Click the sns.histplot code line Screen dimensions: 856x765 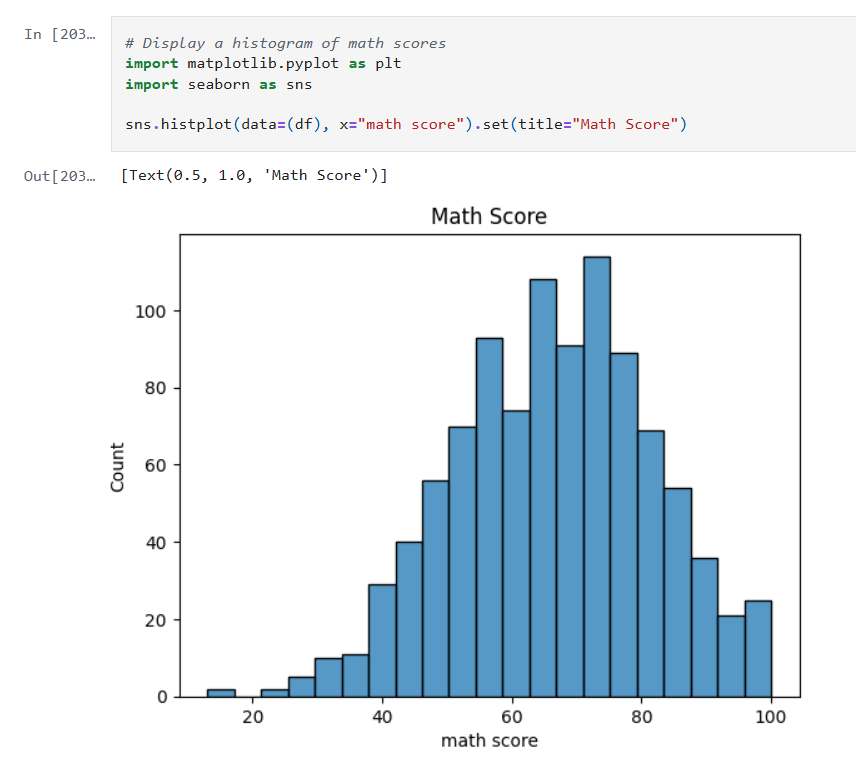click(405, 125)
